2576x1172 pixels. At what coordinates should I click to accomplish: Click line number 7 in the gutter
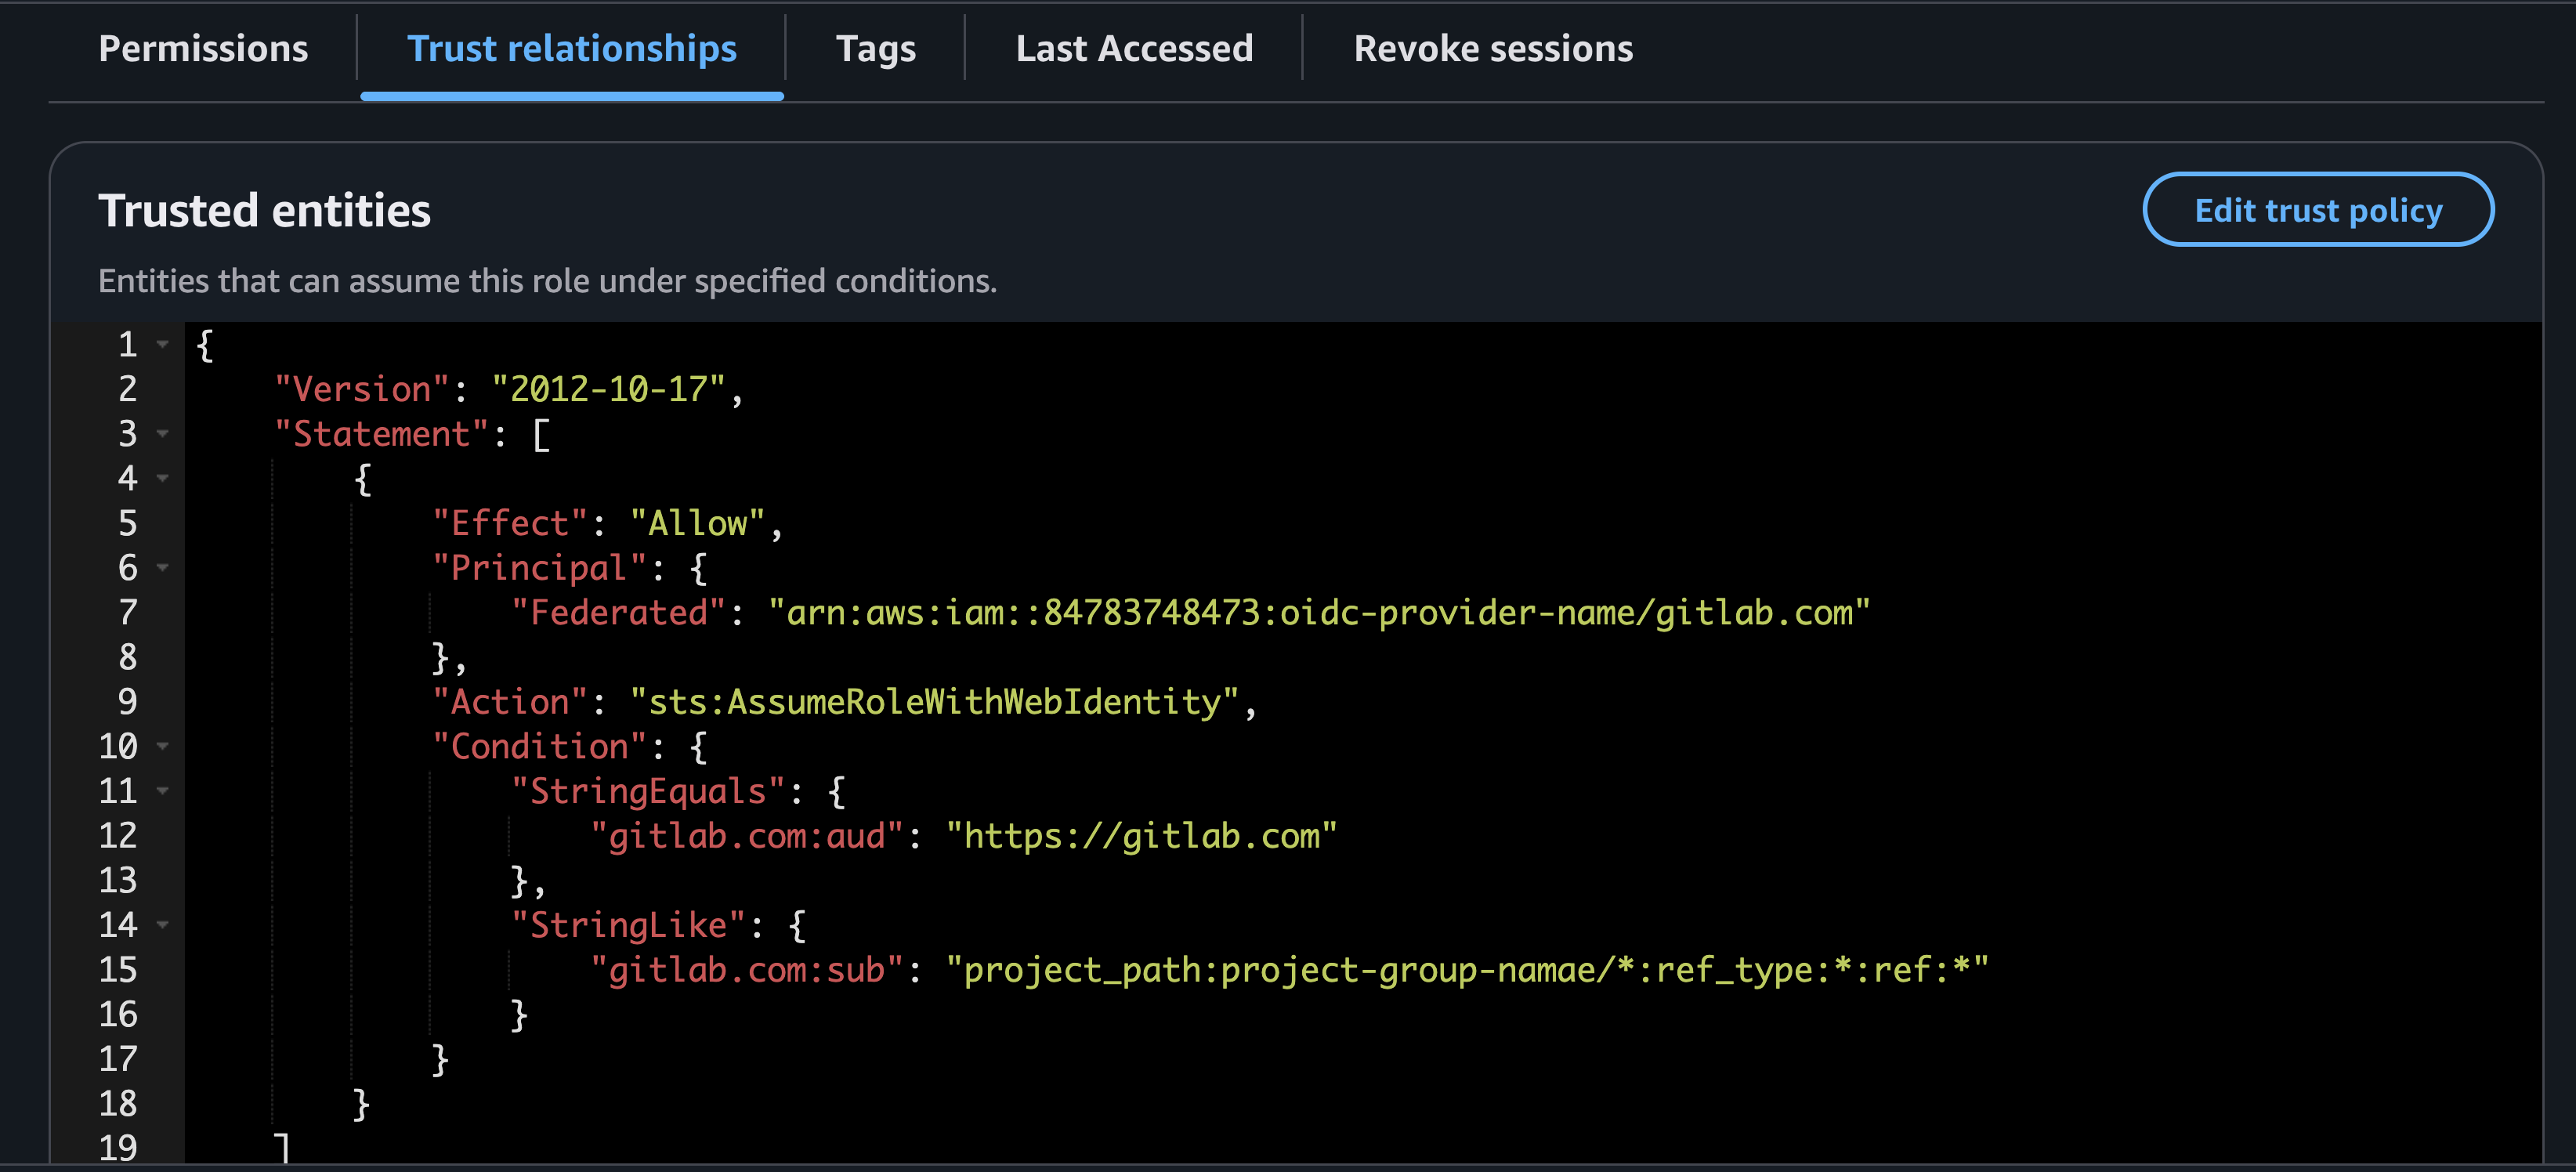[x=128, y=612]
